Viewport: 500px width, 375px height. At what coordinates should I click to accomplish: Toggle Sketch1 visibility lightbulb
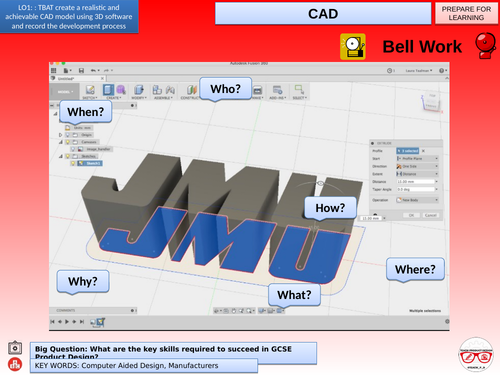pos(73,163)
